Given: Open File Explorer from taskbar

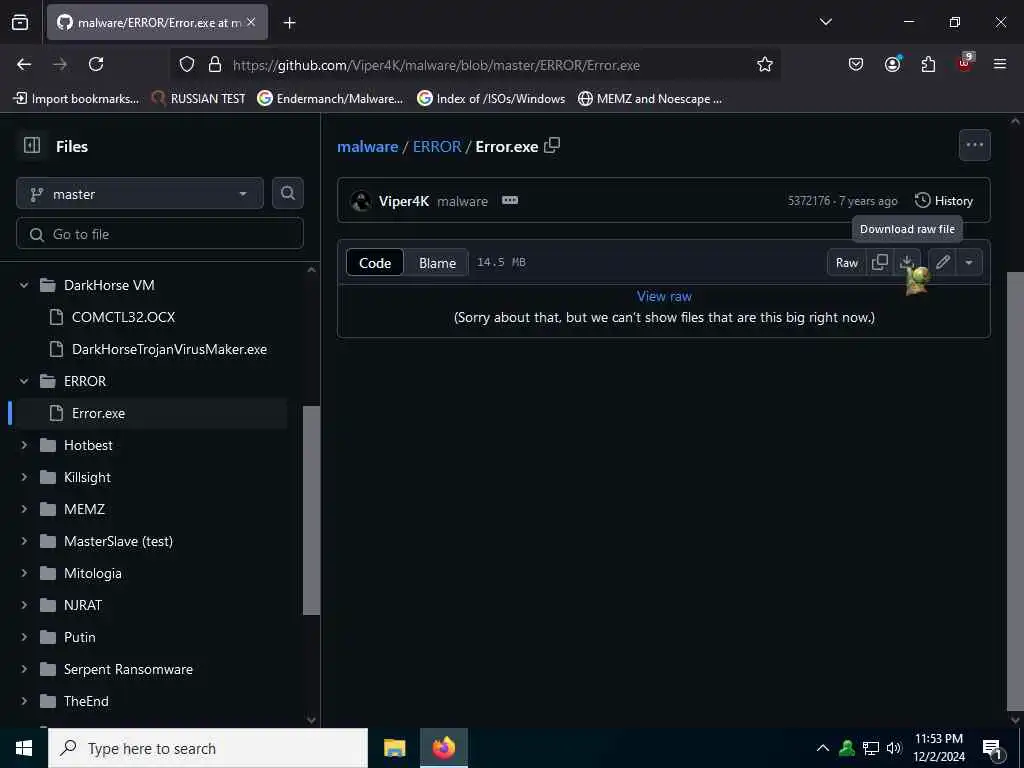Looking at the screenshot, I should pos(394,748).
